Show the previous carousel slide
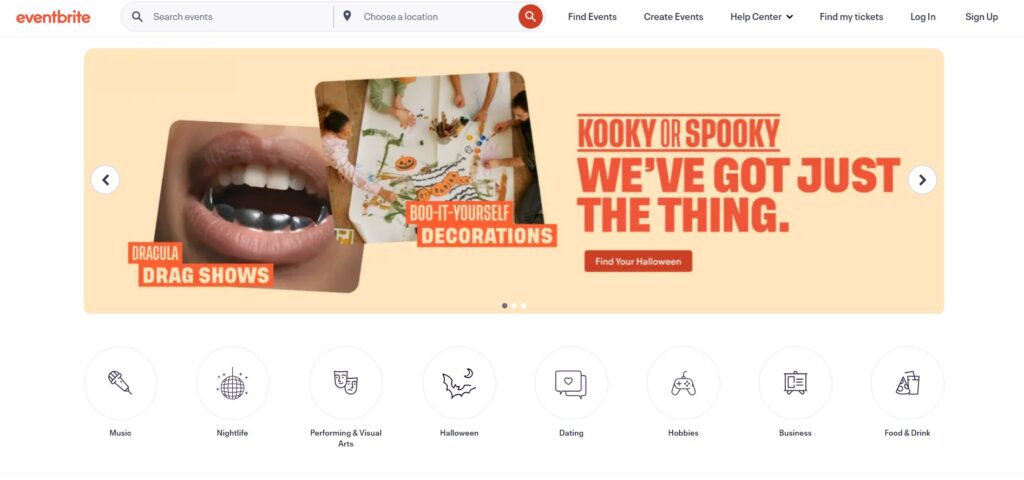The image size is (1024, 480). pyautogui.click(x=105, y=180)
